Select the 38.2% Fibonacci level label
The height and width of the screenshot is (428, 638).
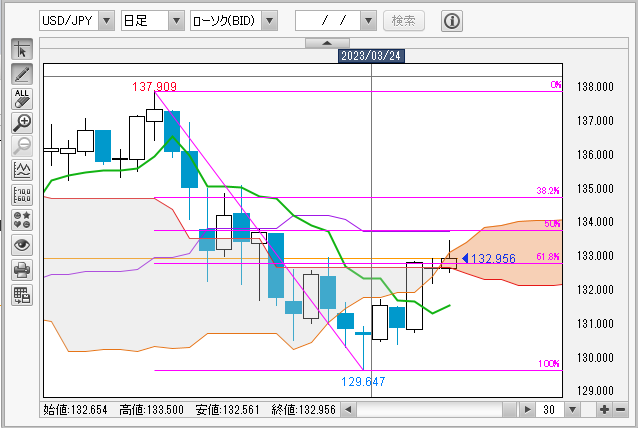(548, 190)
